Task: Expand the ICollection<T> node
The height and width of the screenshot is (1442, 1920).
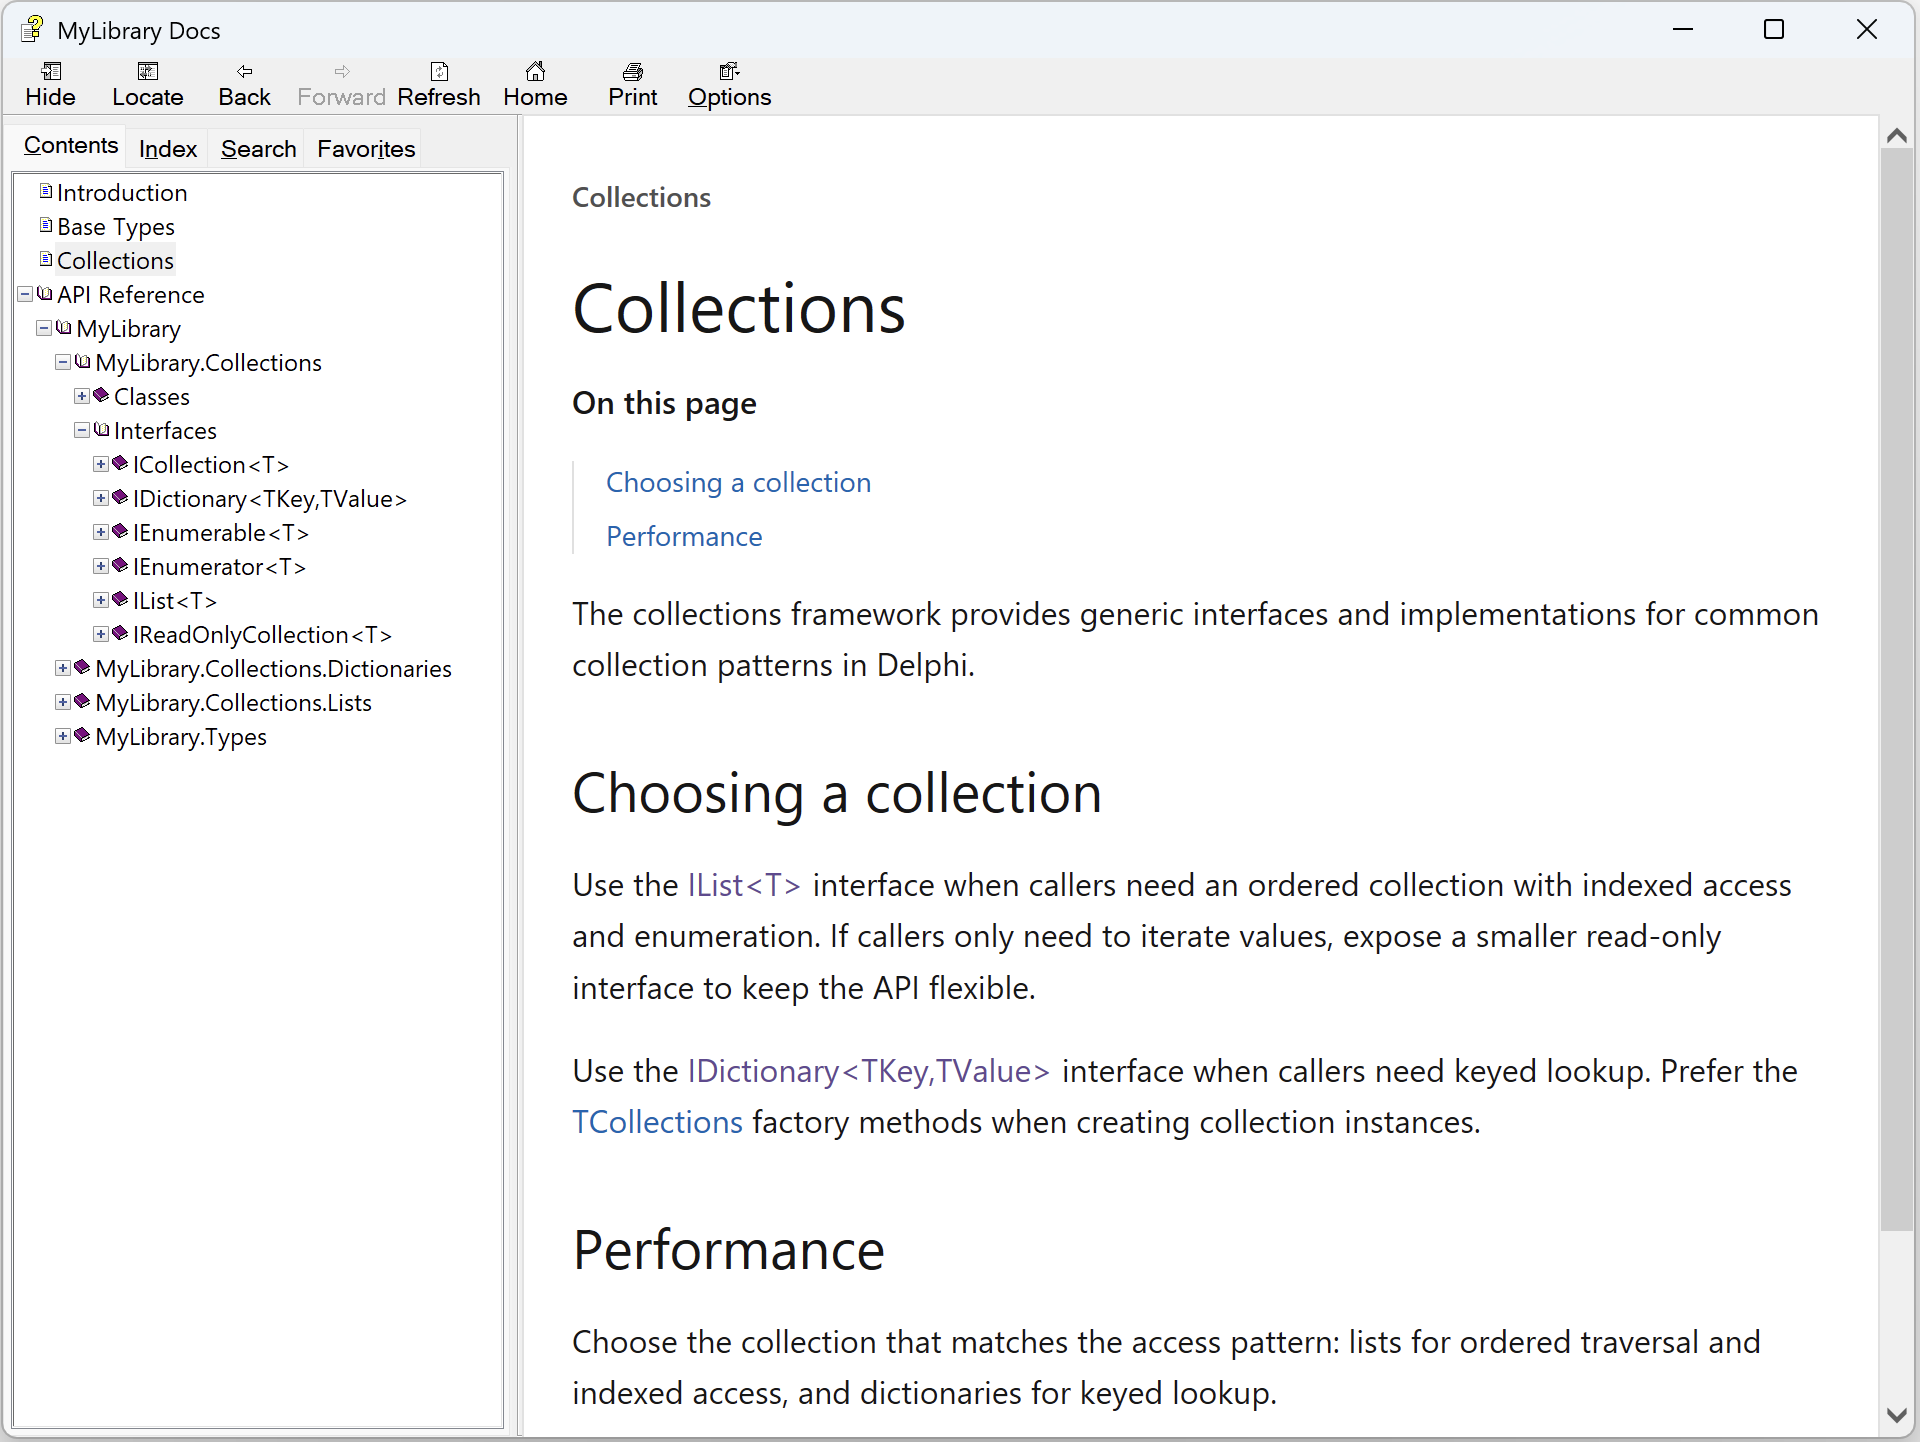Action: 101,464
